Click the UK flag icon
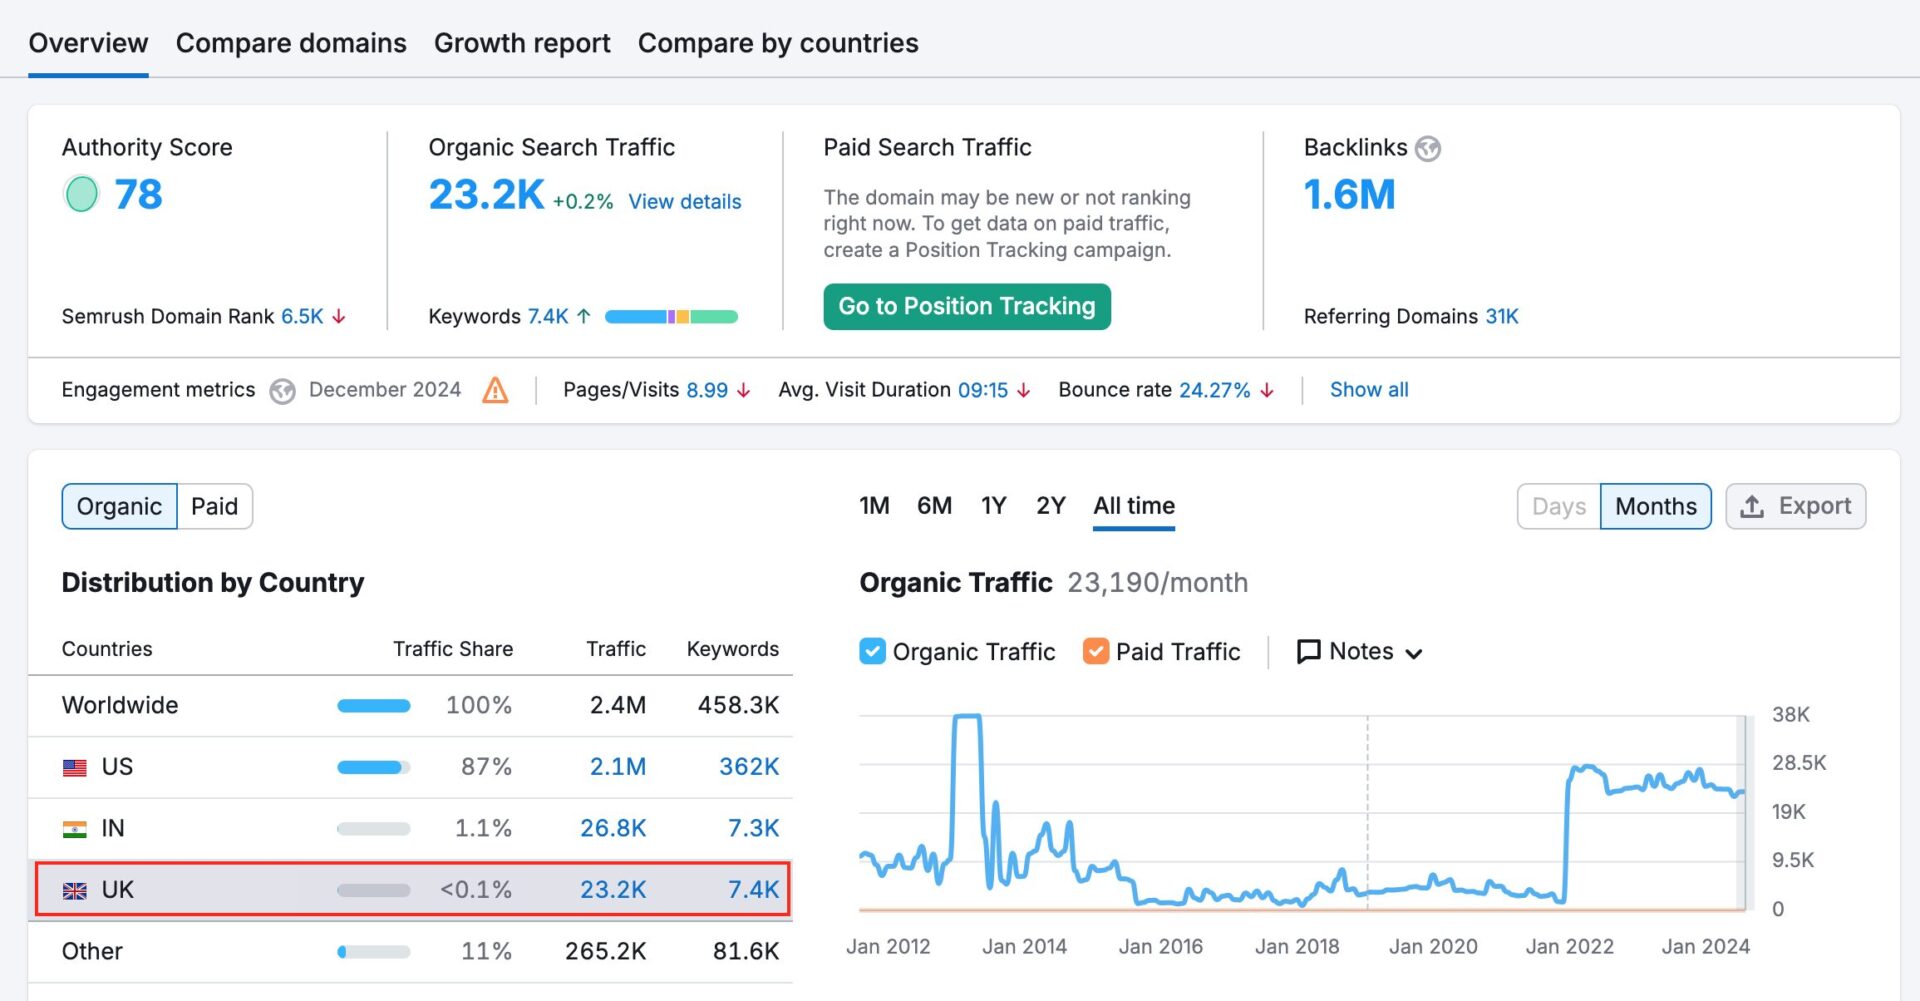 pyautogui.click(x=75, y=891)
